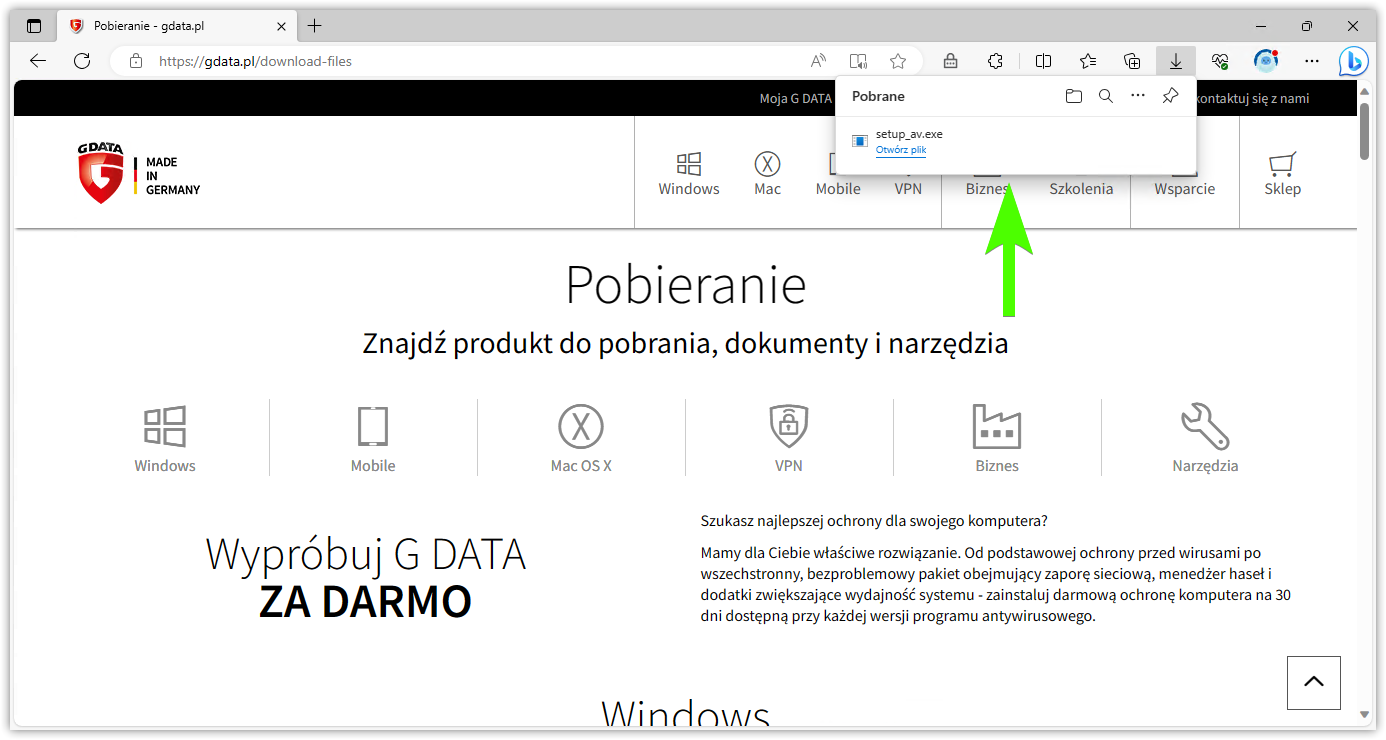Viewport: 1386px width, 740px height.
Task: Click the vertical page scrollbar thumb
Action: pos(1365,130)
